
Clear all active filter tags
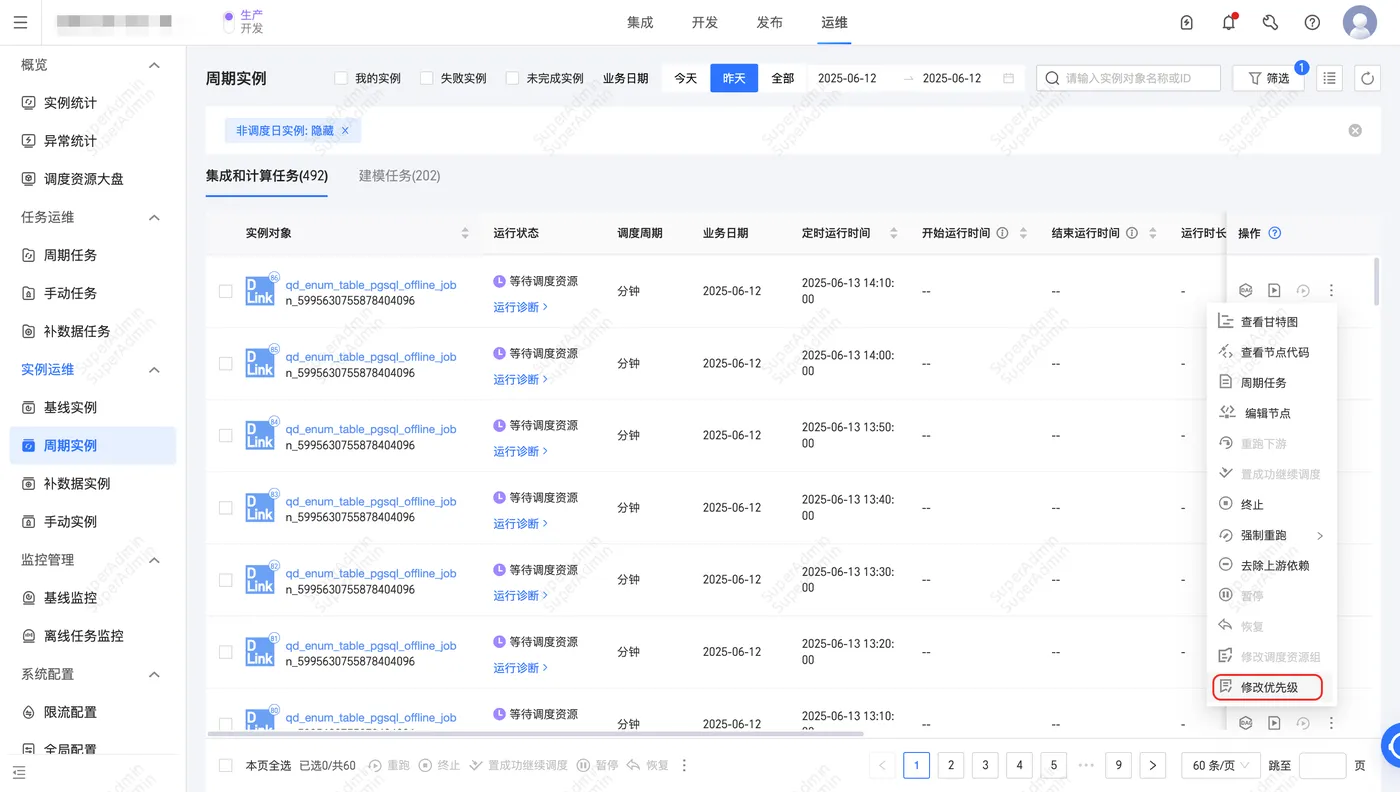tap(1355, 130)
